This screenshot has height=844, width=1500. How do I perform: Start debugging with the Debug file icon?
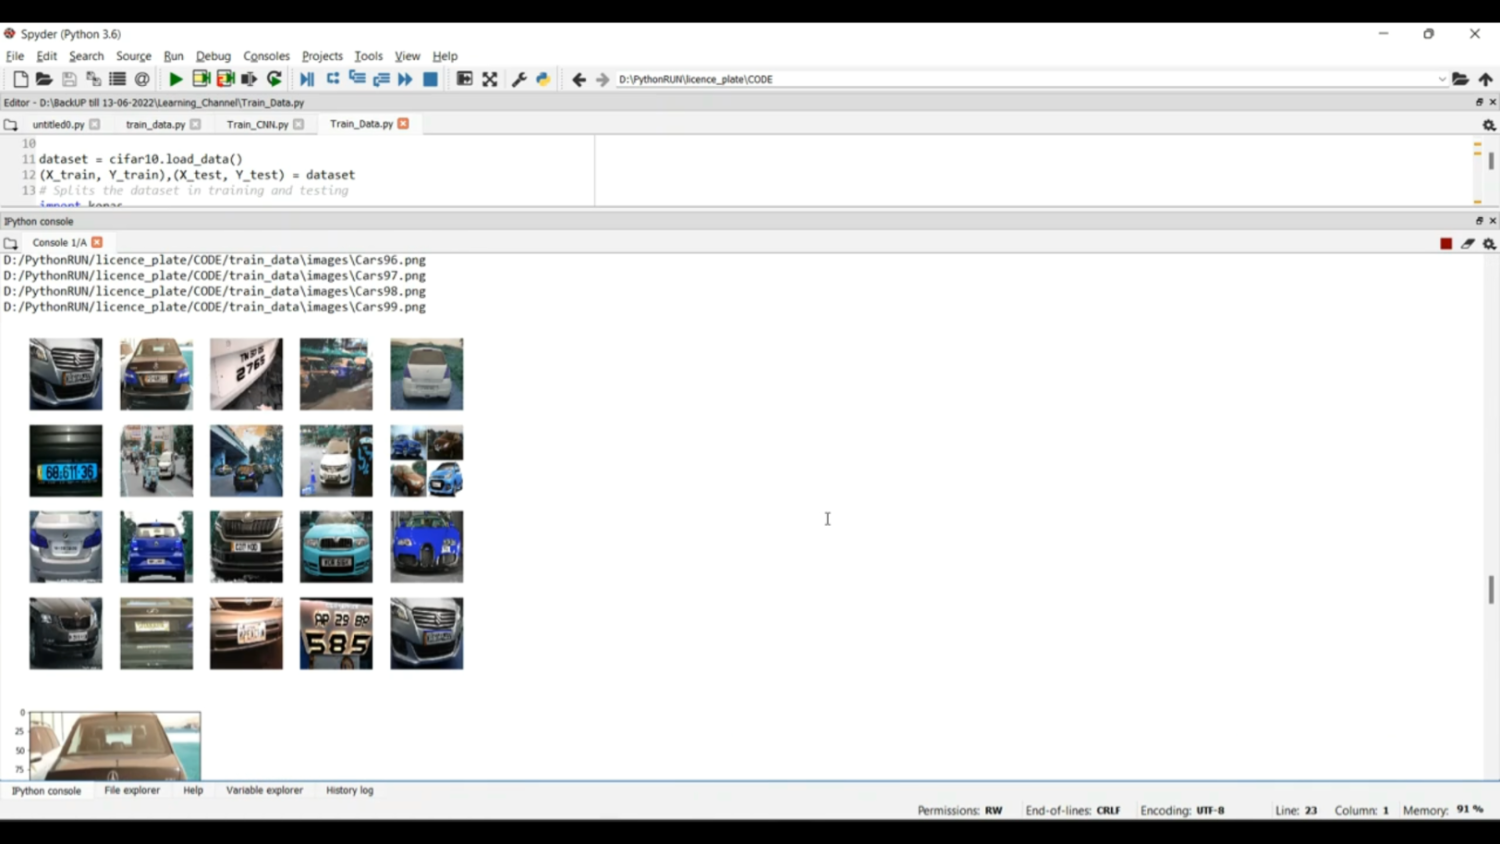[x=307, y=79]
